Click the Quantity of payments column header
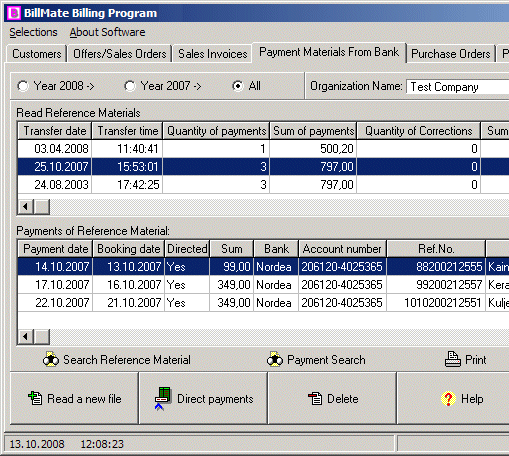Image resolution: width=509 pixels, height=456 pixels. pyautogui.click(x=216, y=131)
